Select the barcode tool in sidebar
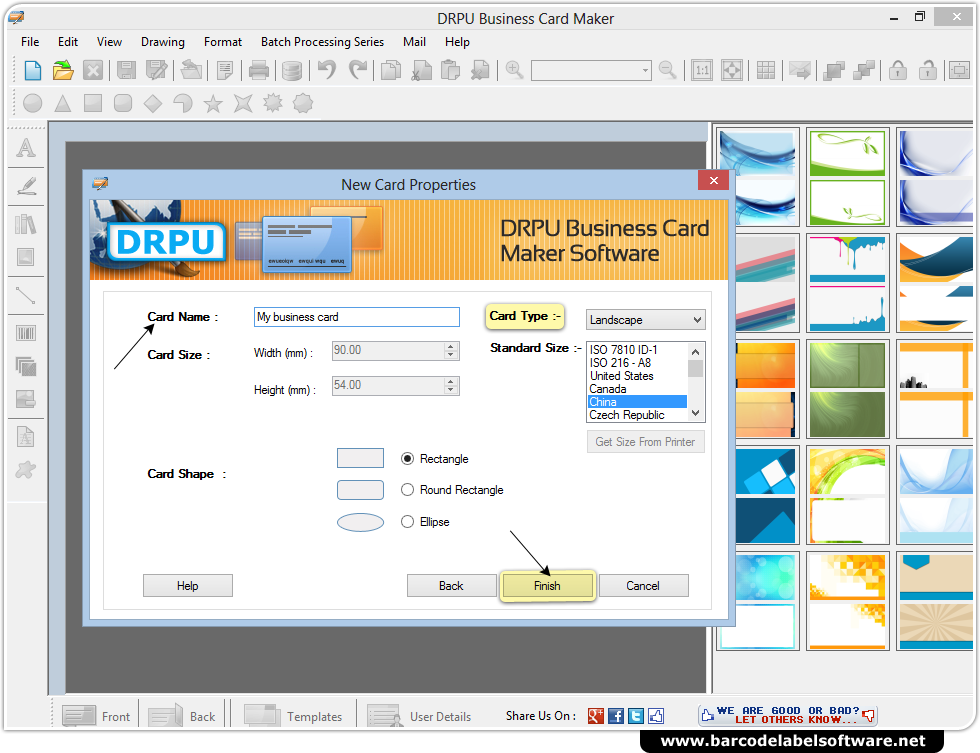 click(26, 332)
